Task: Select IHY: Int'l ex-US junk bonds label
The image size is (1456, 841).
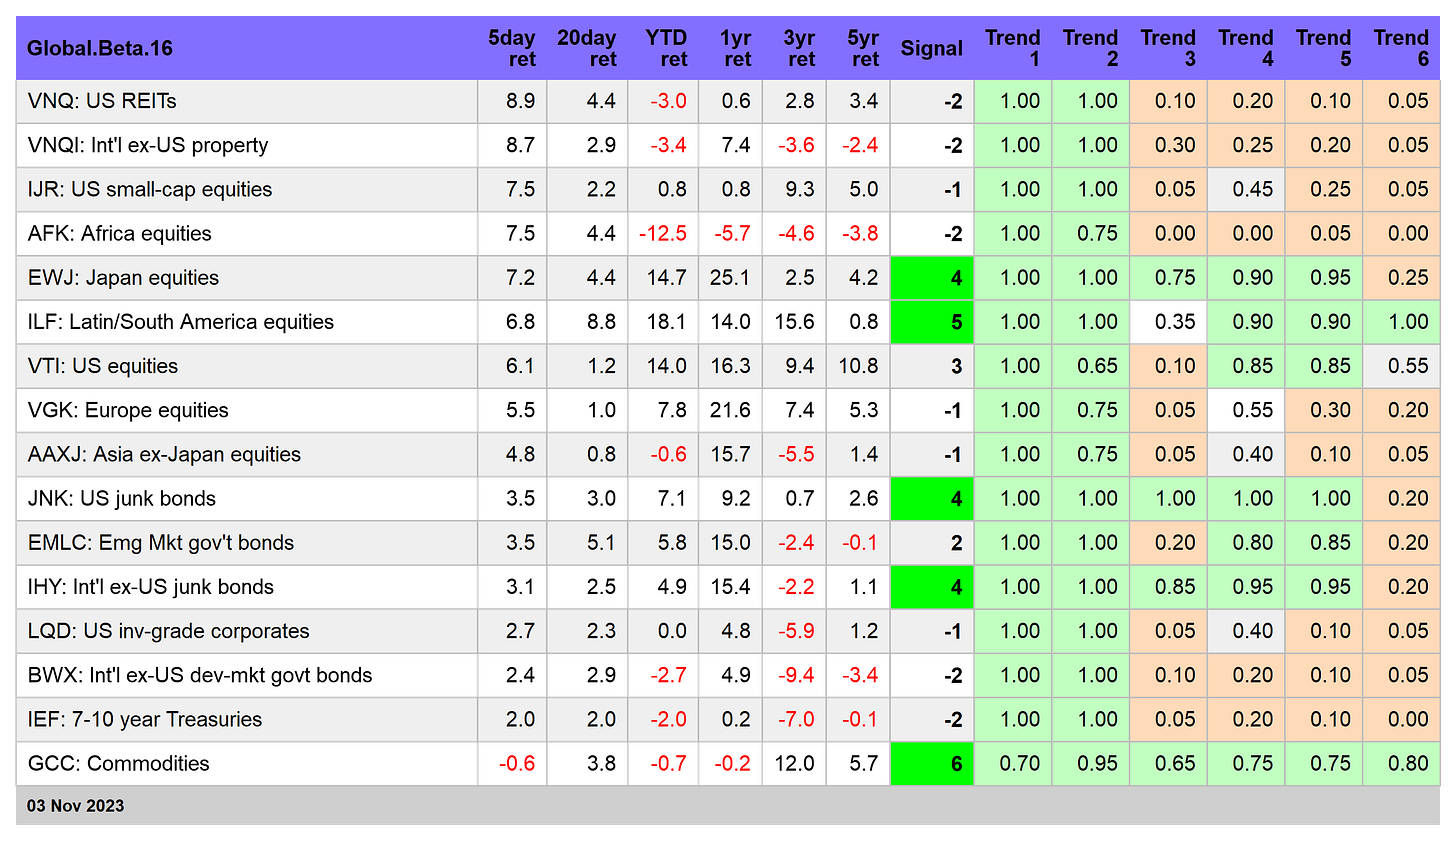Action: click(x=151, y=586)
